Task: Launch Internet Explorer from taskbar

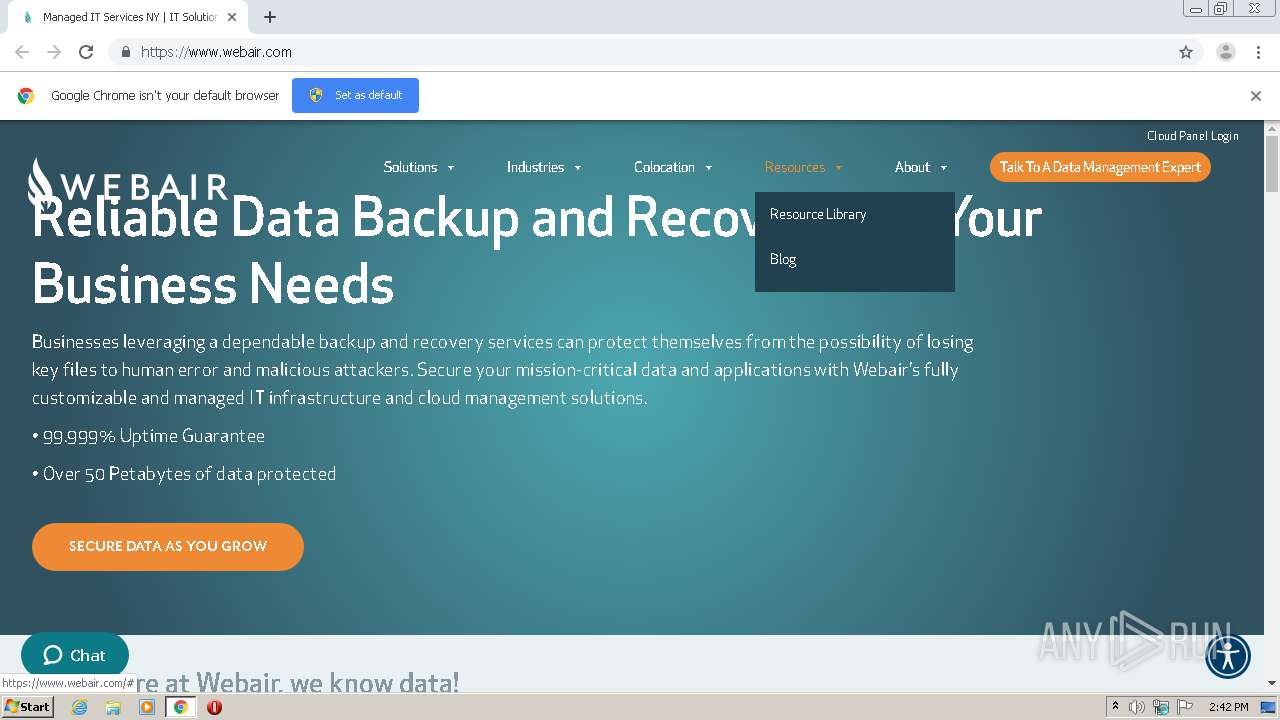Action: point(80,707)
